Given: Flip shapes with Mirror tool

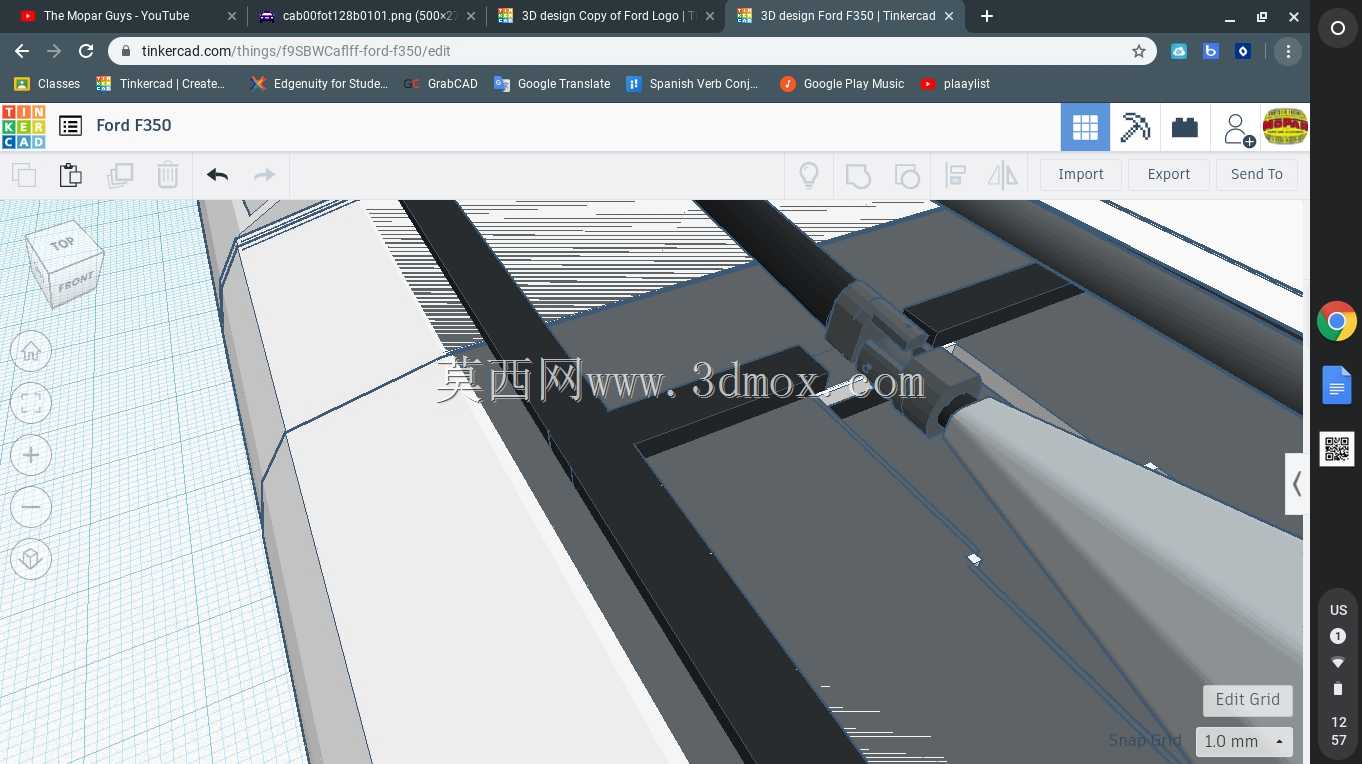Looking at the screenshot, I should point(1002,175).
